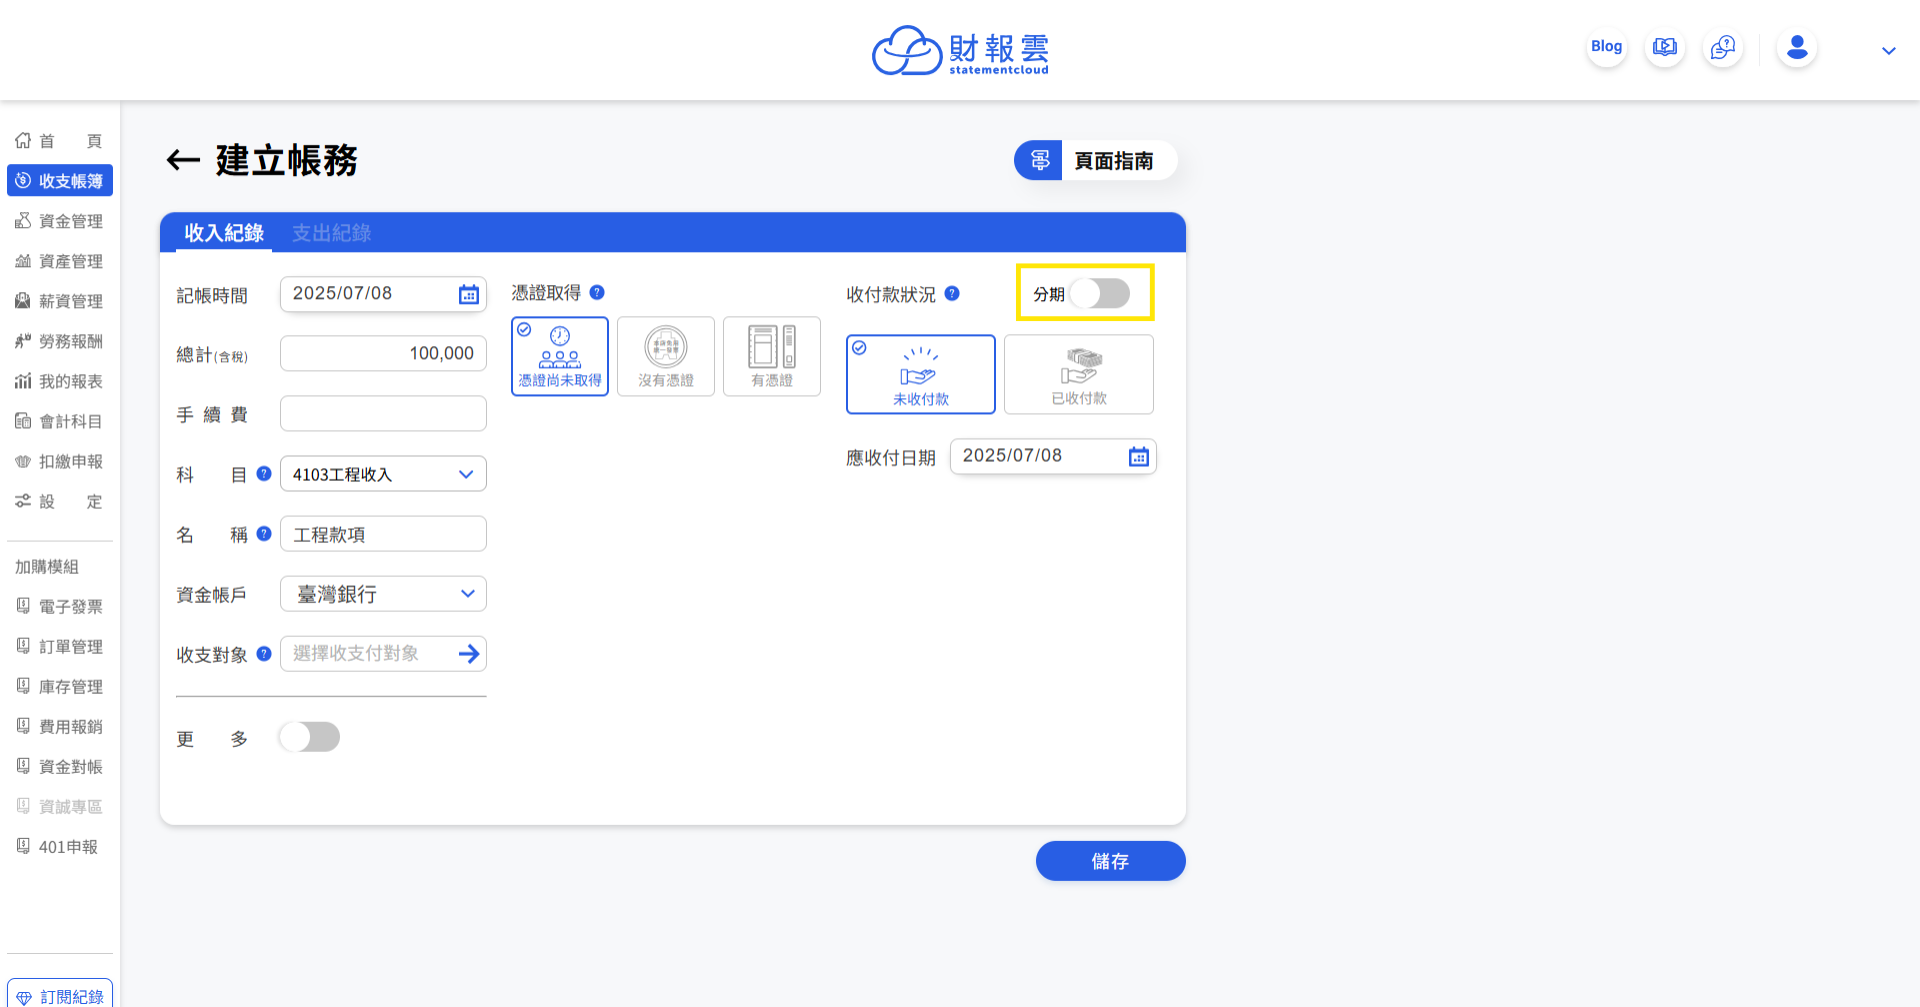Image resolution: width=1920 pixels, height=1007 pixels.
Task: Click the 薪資管理 sidebar icon
Action: tap(23, 300)
